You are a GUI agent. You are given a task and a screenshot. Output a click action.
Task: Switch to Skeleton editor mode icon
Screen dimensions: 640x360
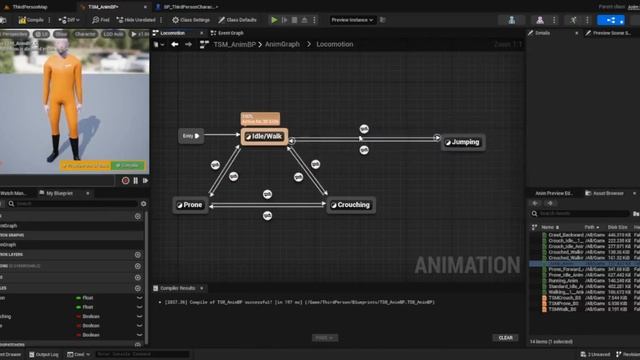[511, 20]
